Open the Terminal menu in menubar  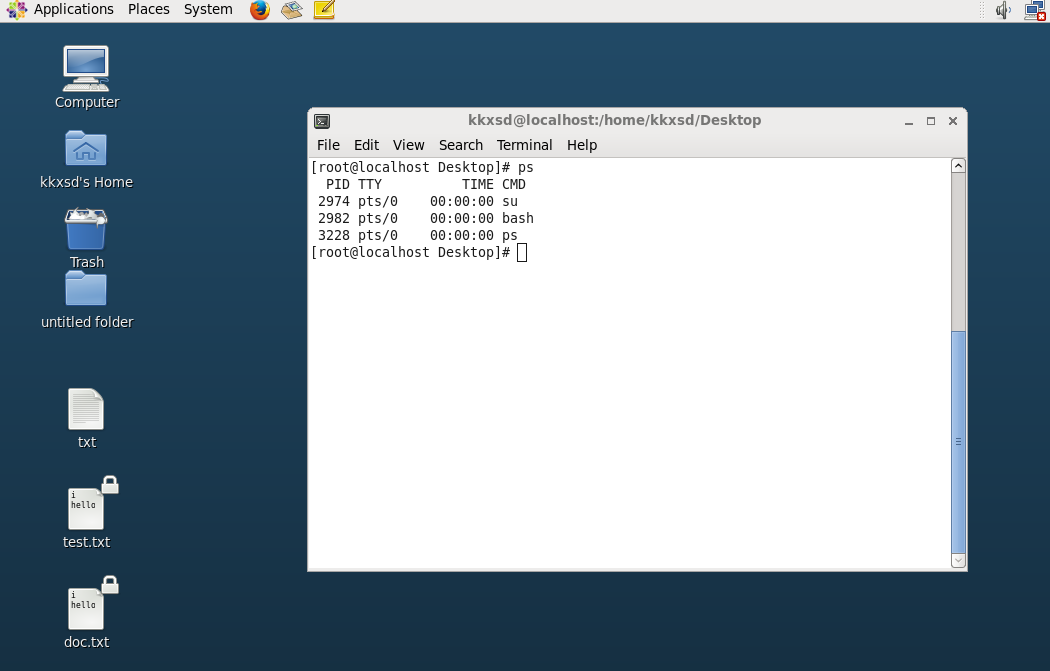[x=524, y=145]
